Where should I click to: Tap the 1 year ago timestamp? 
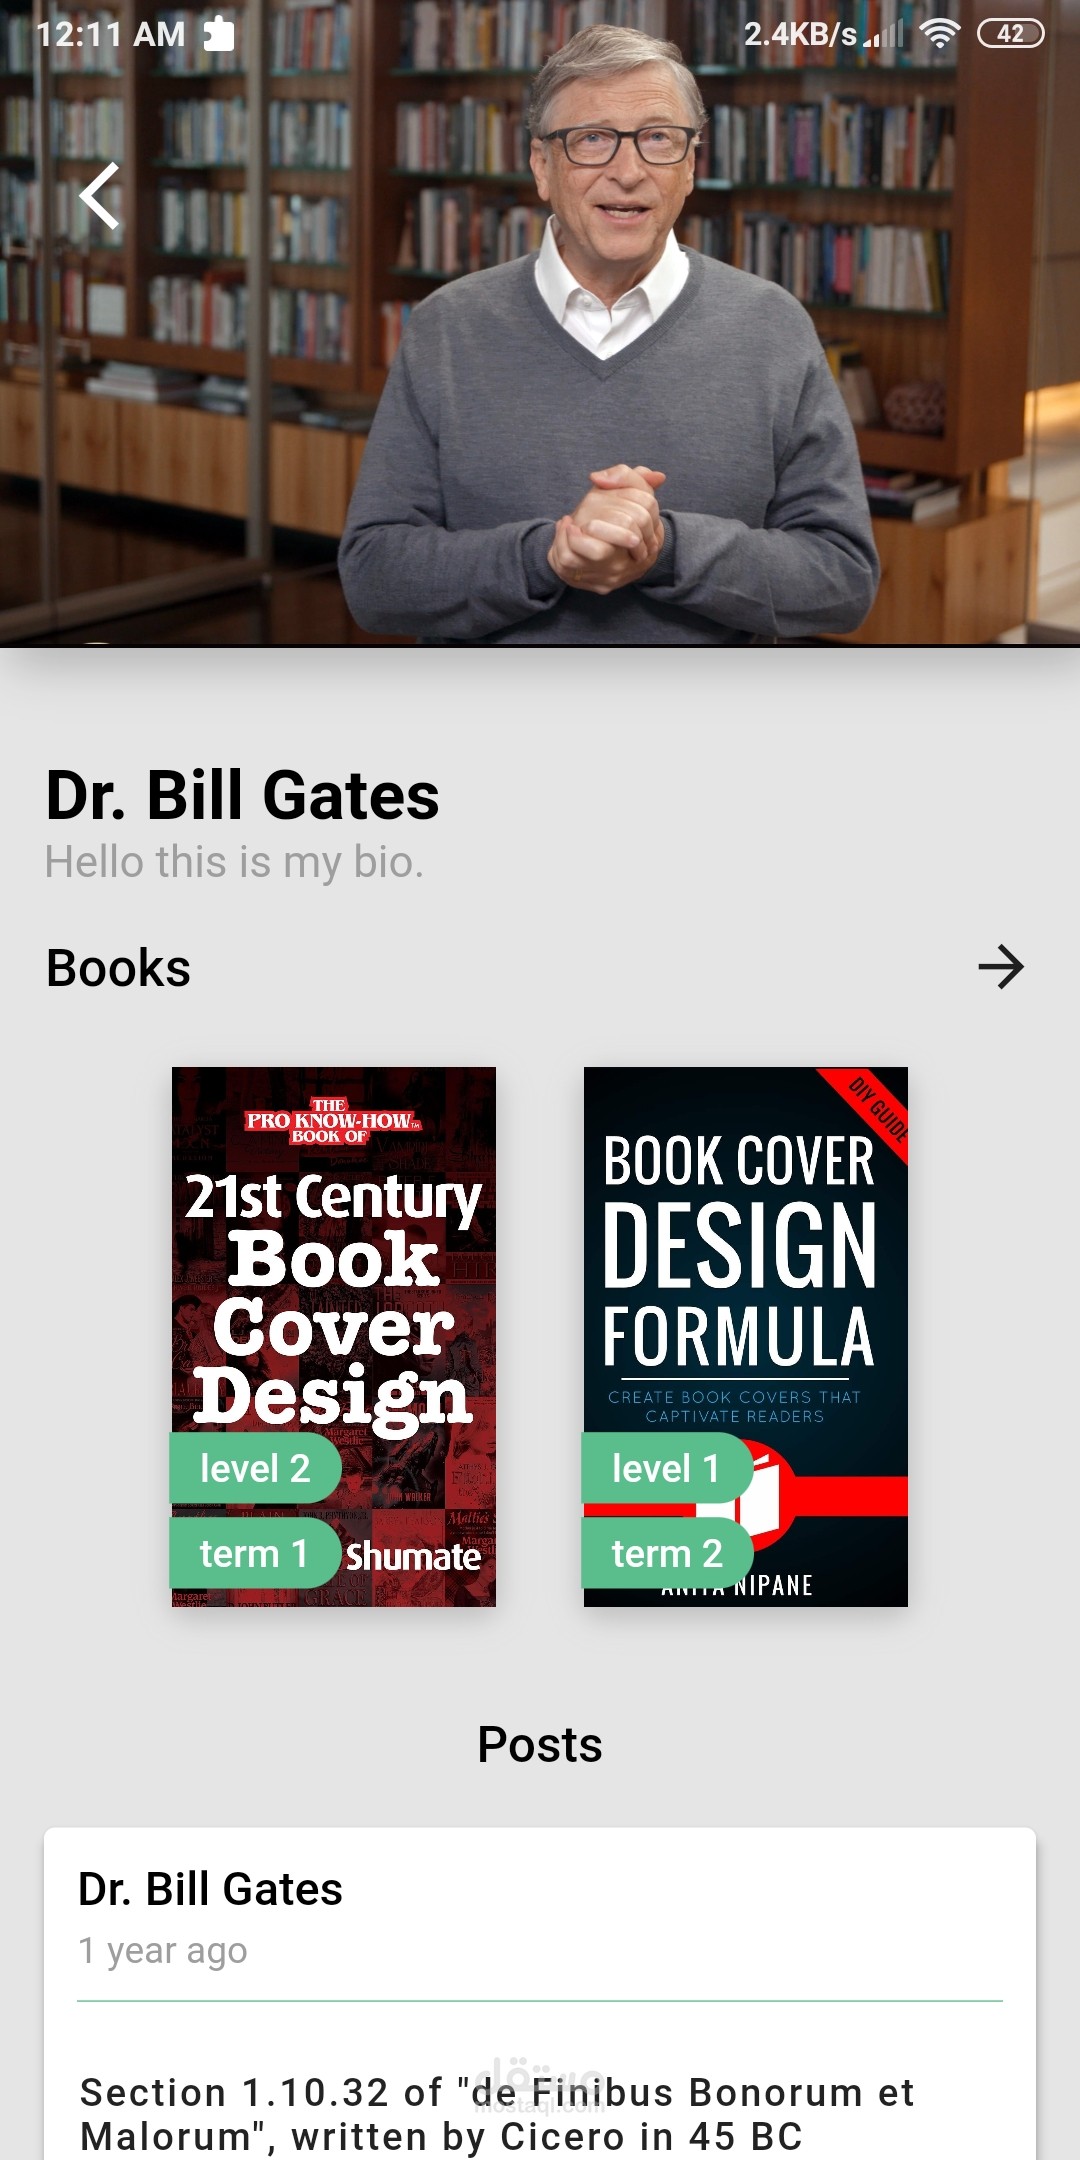163,1950
